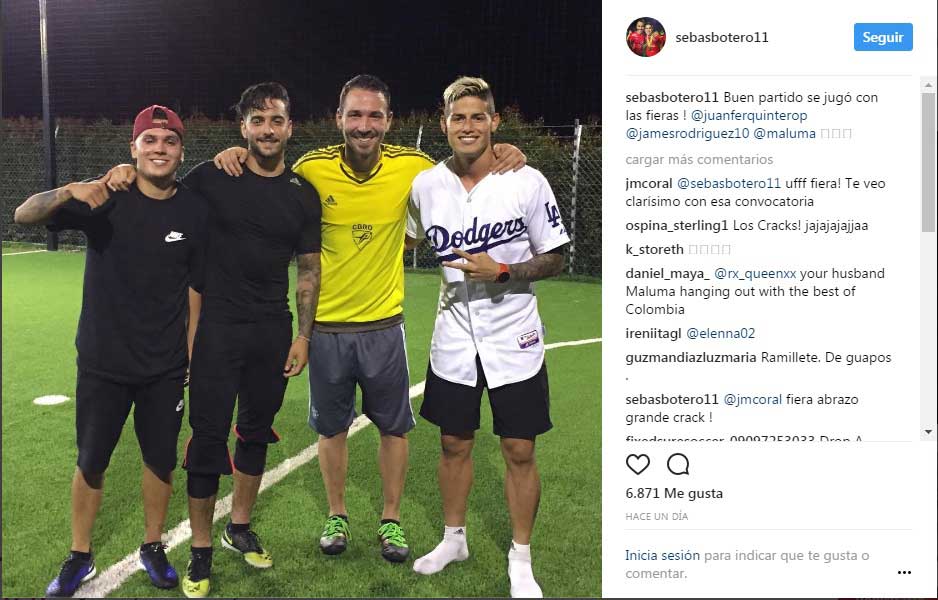
Task: Load more comments with cargar más comentarios
Action: pyautogui.click(x=699, y=160)
